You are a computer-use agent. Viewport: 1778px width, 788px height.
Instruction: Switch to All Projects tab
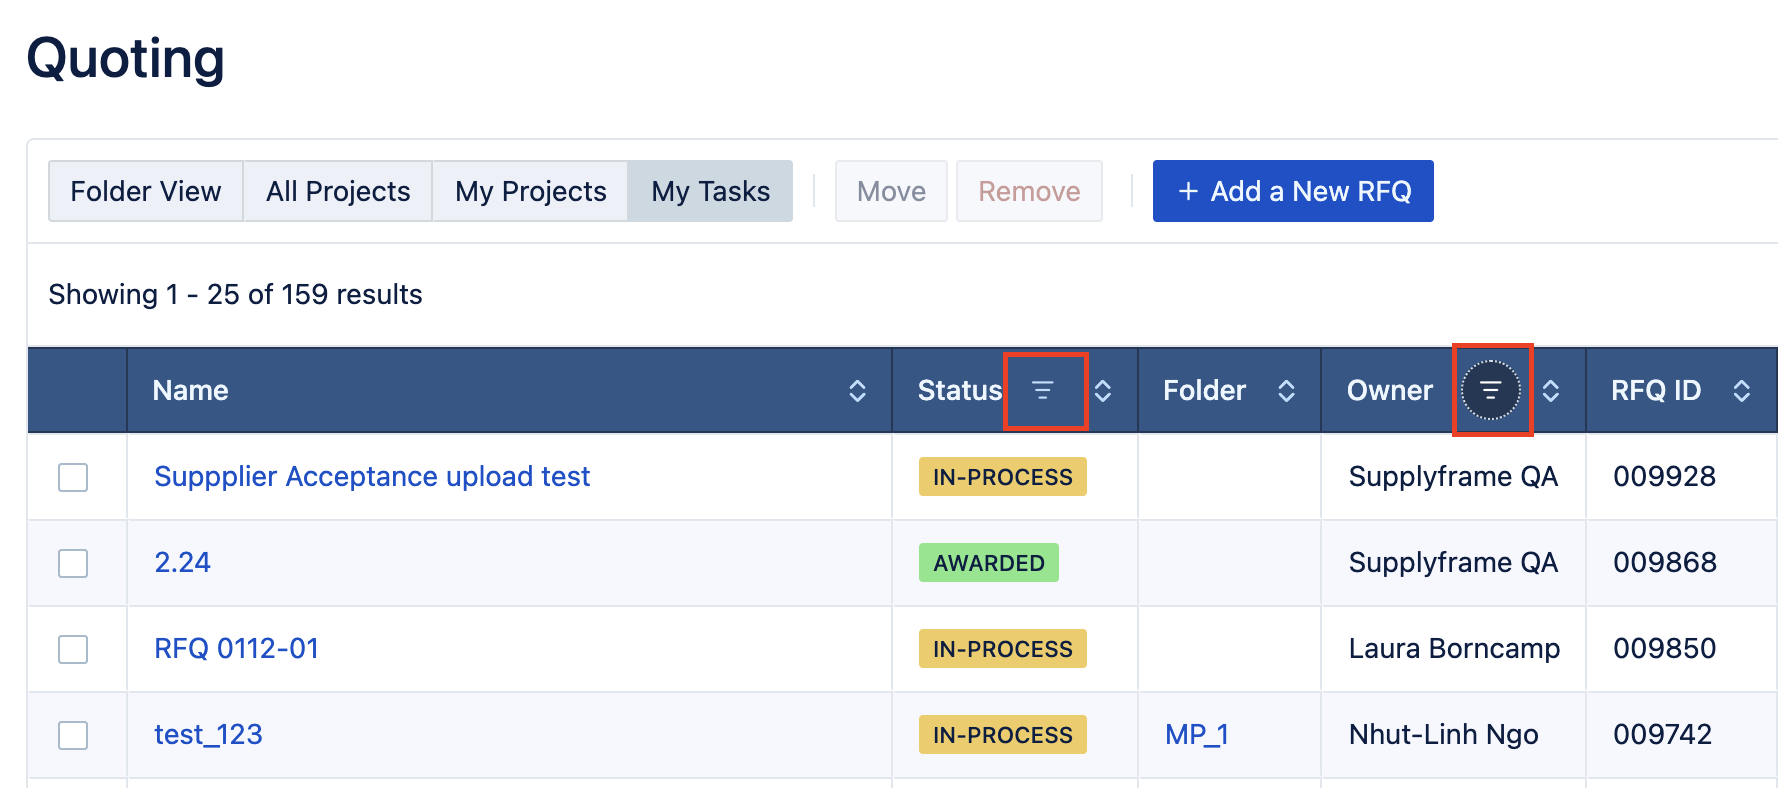(338, 191)
